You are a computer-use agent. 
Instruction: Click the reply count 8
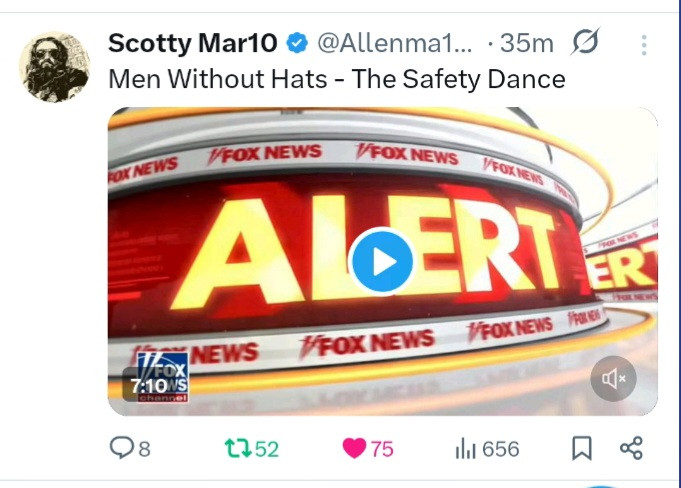[145, 449]
